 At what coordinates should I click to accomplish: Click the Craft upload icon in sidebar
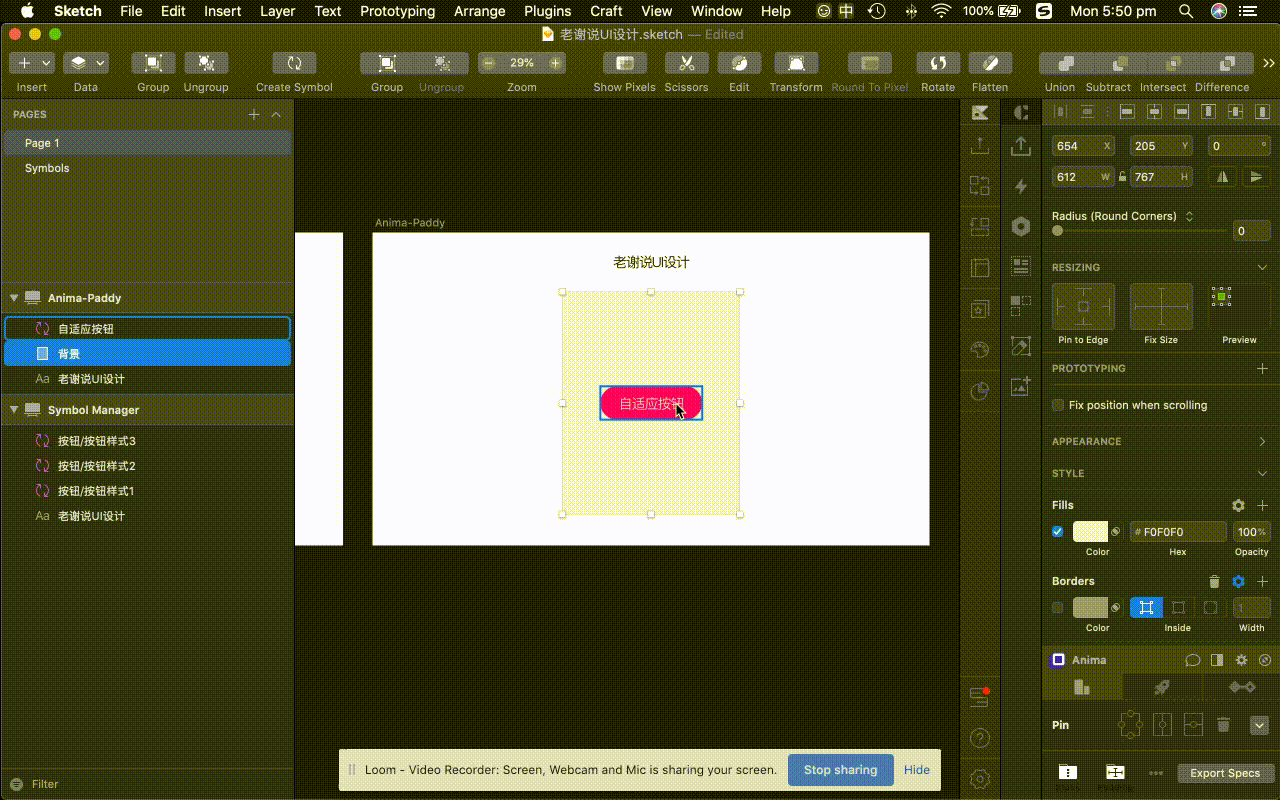(980, 146)
